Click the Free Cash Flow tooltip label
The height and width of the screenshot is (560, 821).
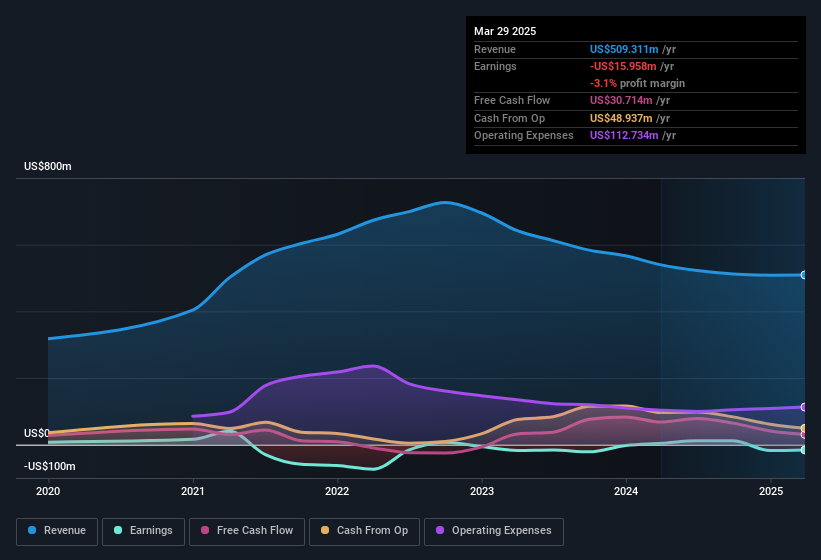tap(512, 100)
